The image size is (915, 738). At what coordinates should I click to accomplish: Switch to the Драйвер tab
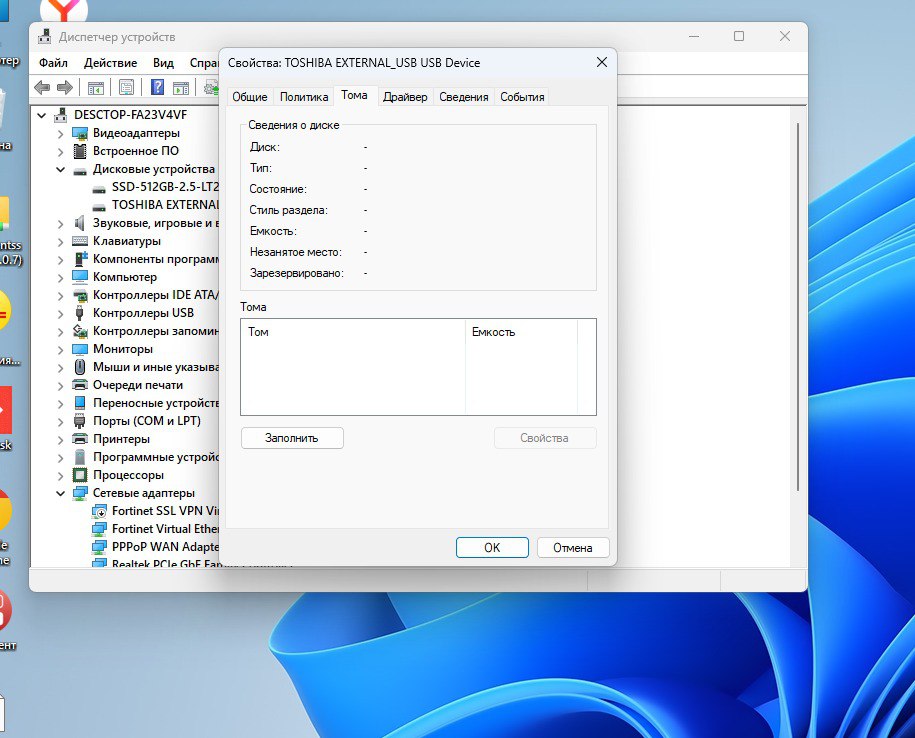(x=404, y=97)
